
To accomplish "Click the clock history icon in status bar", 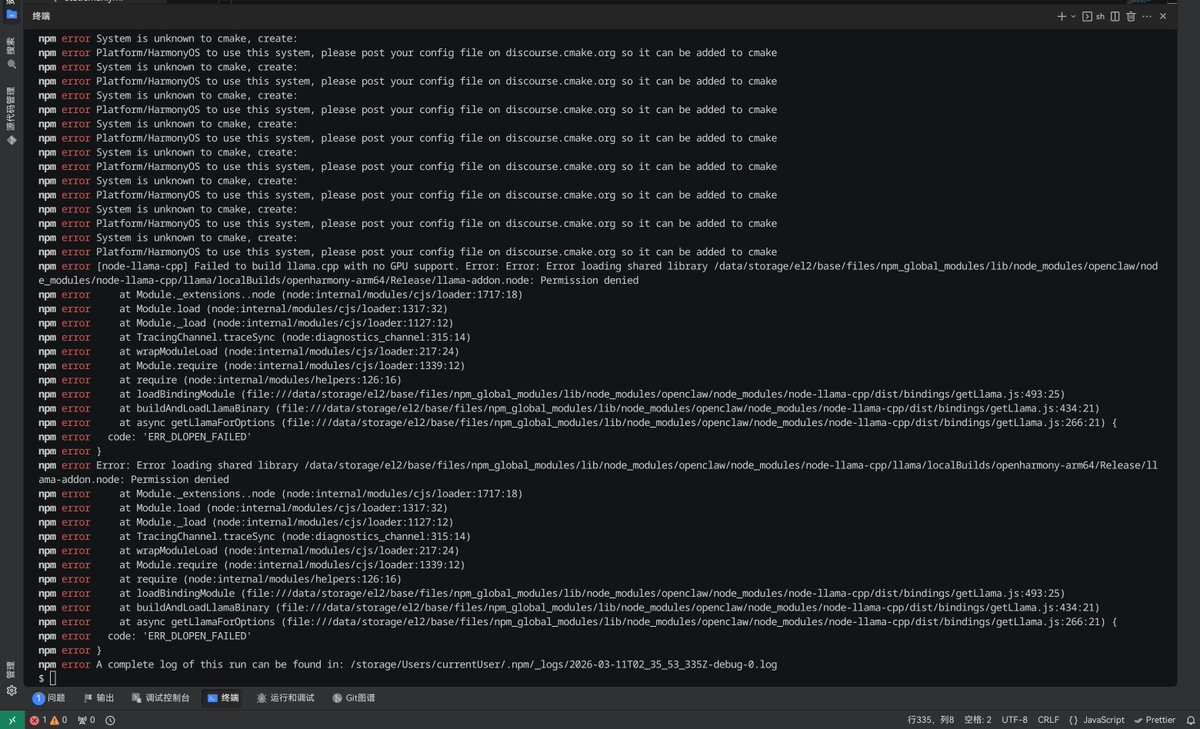I will [x=110, y=720].
